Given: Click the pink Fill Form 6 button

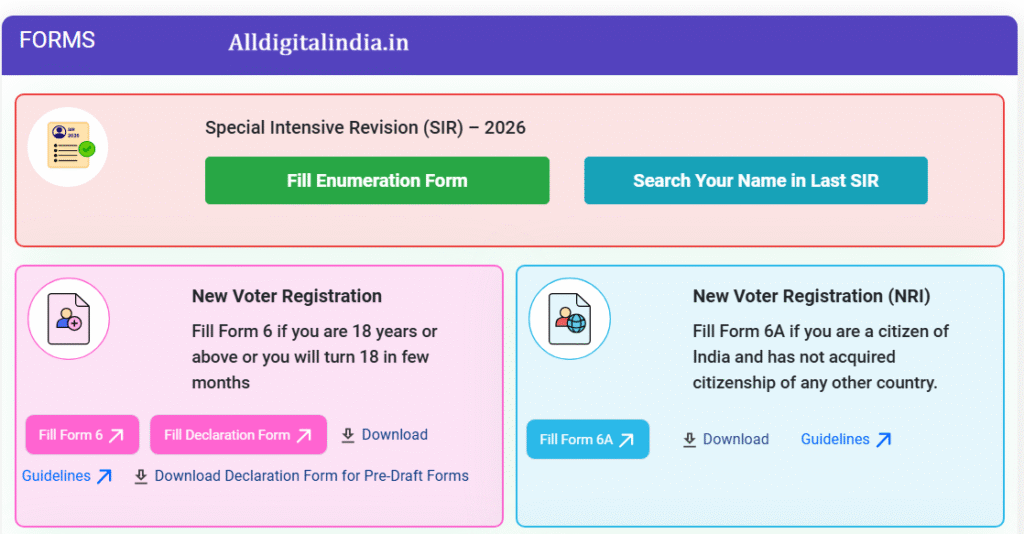Looking at the screenshot, I should (82, 435).
